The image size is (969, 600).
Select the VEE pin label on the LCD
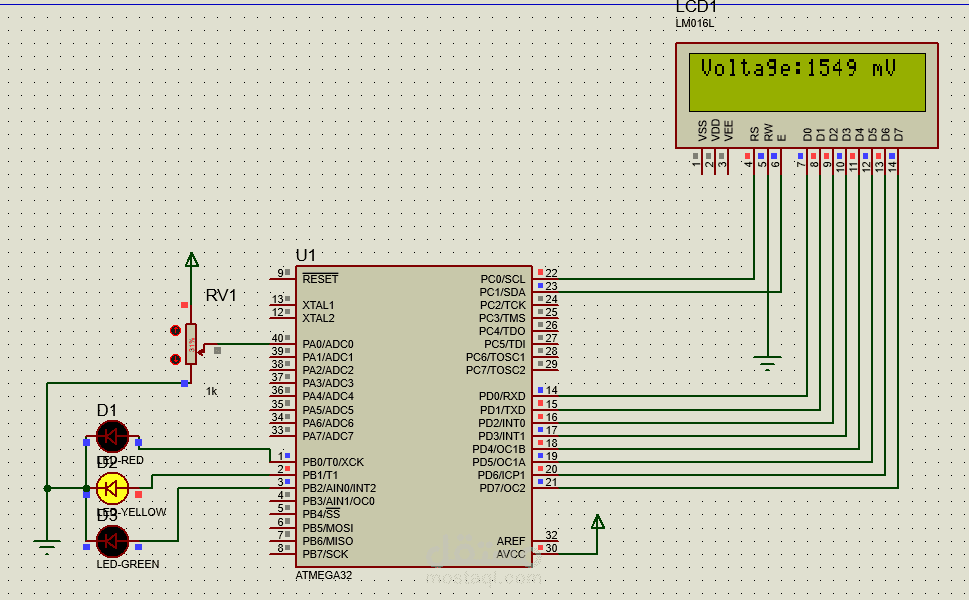729,131
